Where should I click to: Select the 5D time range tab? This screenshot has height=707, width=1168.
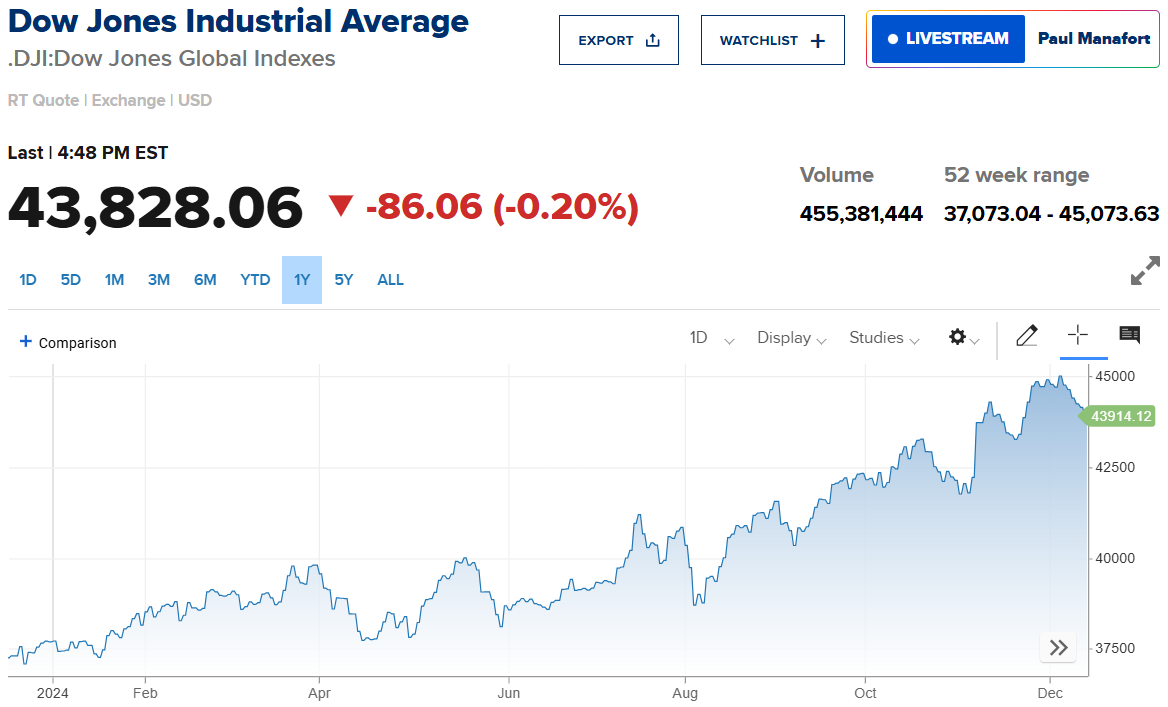pyautogui.click(x=70, y=280)
